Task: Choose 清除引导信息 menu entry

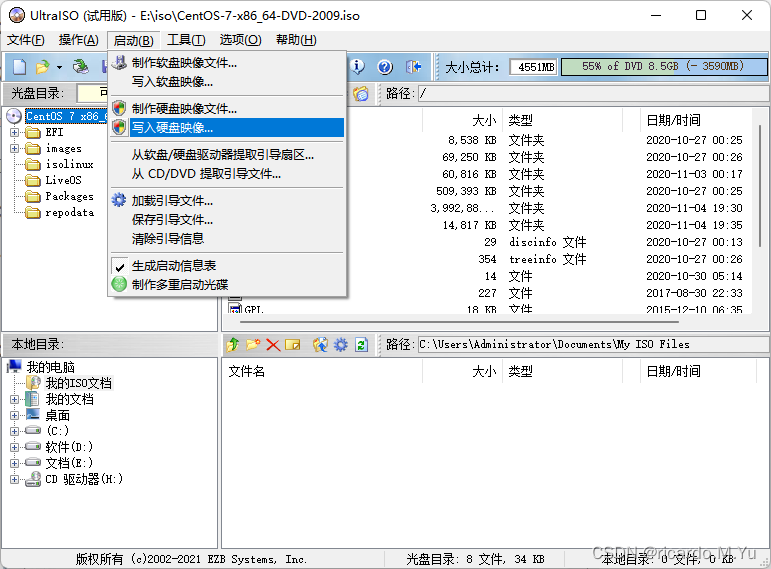Action: pyautogui.click(x=227, y=239)
